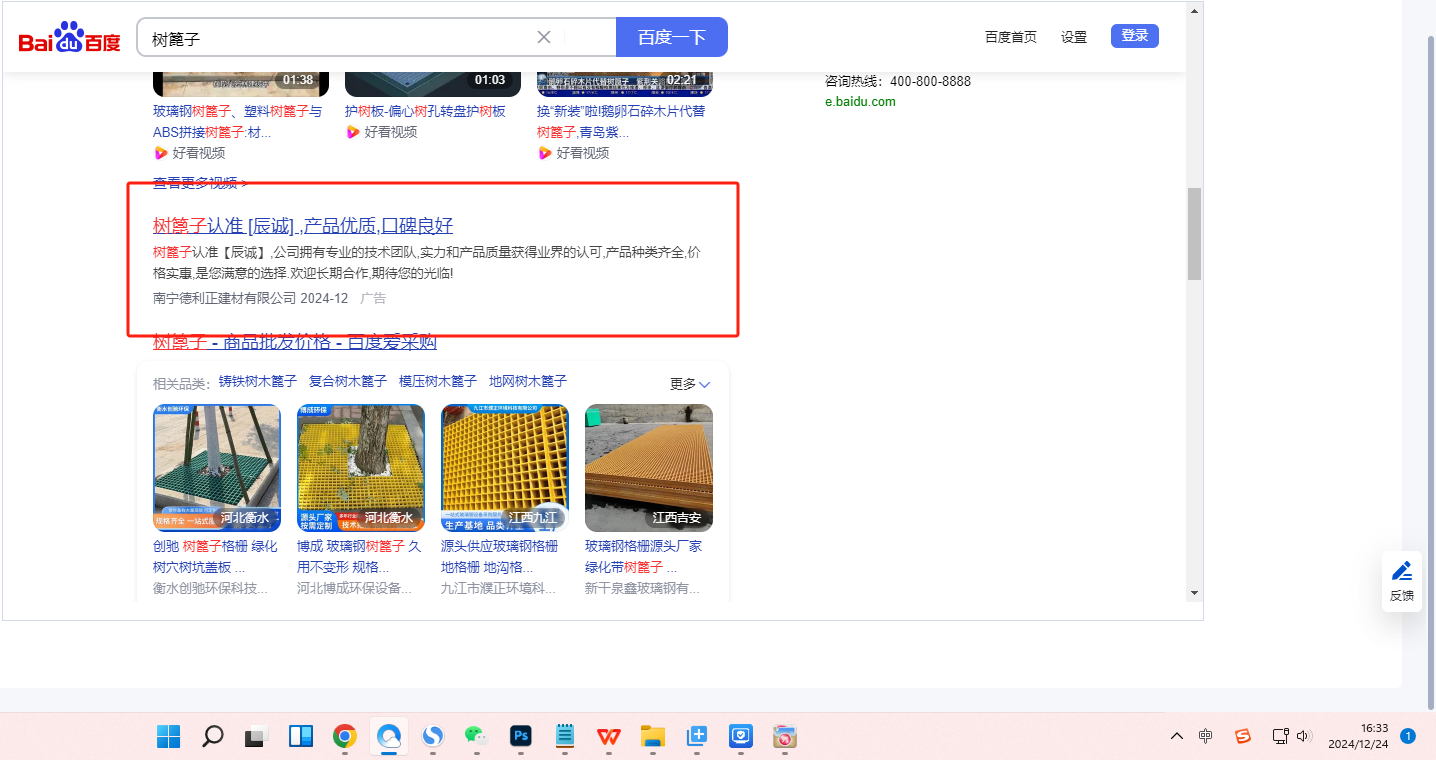Open video link 玻璃钢树篦子、塑料树篦子与ABS拼接
This screenshot has height=760, width=1436.
tap(237, 121)
